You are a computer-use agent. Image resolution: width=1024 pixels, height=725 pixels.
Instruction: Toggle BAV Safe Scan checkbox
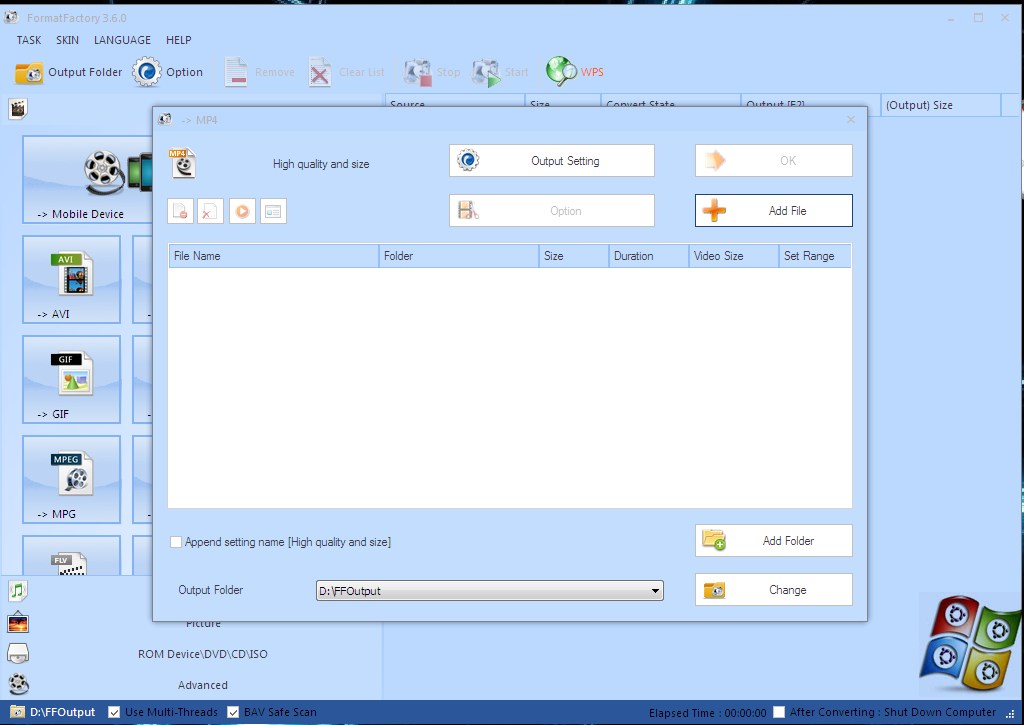(x=232, y=713)
